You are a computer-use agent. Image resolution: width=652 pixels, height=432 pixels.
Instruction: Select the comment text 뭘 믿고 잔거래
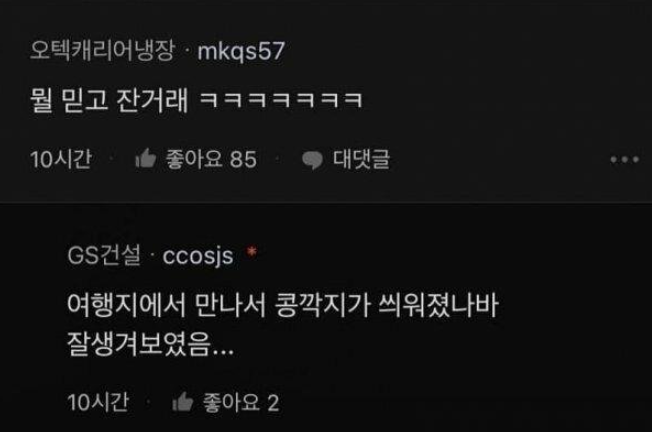point(109,101)
